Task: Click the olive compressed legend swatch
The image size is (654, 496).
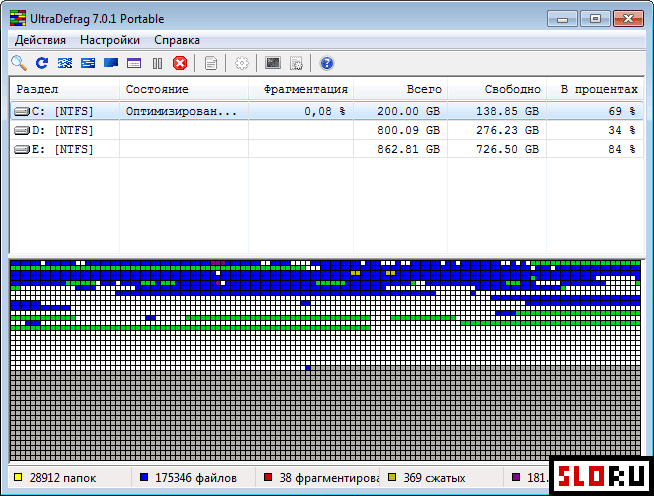Action: point(392,477)
